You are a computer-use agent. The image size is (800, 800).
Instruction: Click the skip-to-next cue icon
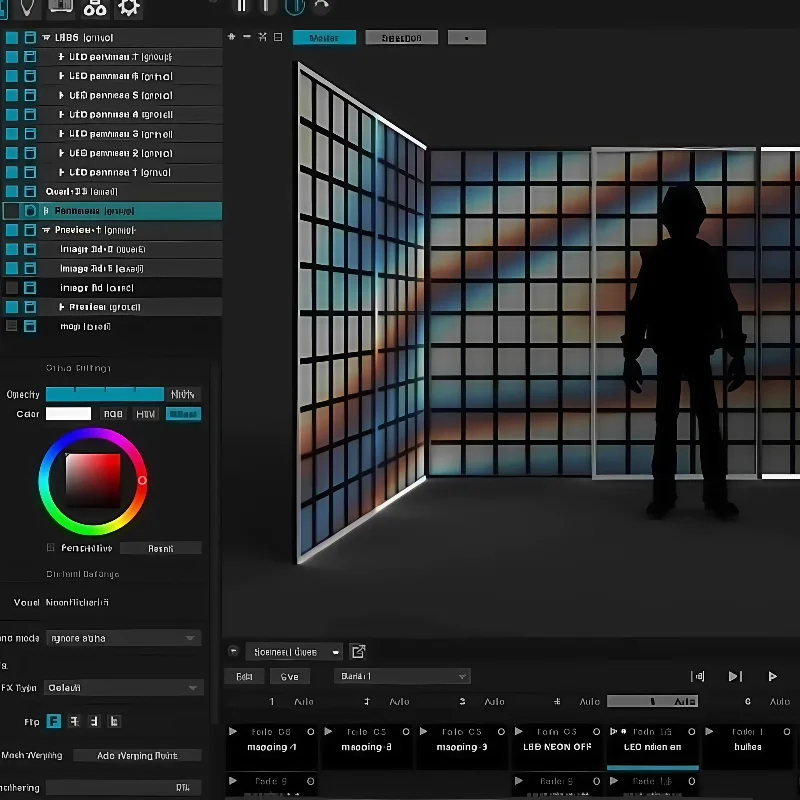735,677
